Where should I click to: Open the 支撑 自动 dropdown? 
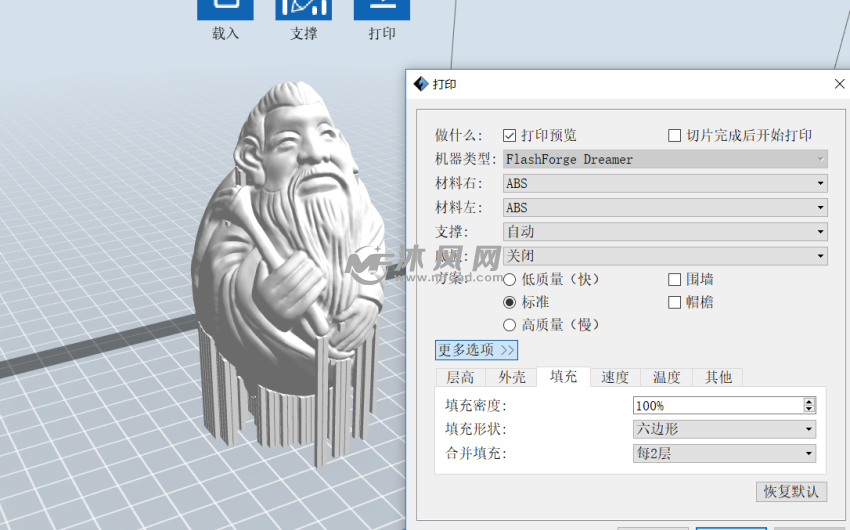(665, 231)
